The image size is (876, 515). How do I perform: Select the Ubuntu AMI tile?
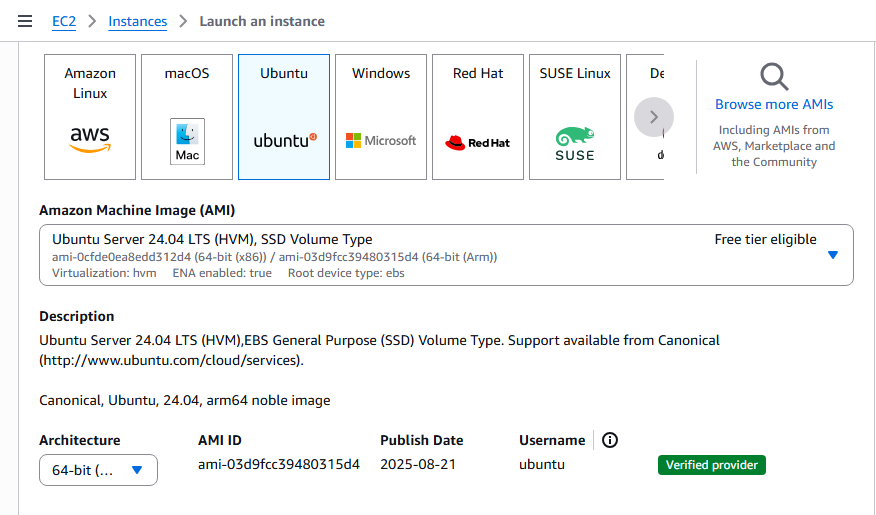pos(284,117)
